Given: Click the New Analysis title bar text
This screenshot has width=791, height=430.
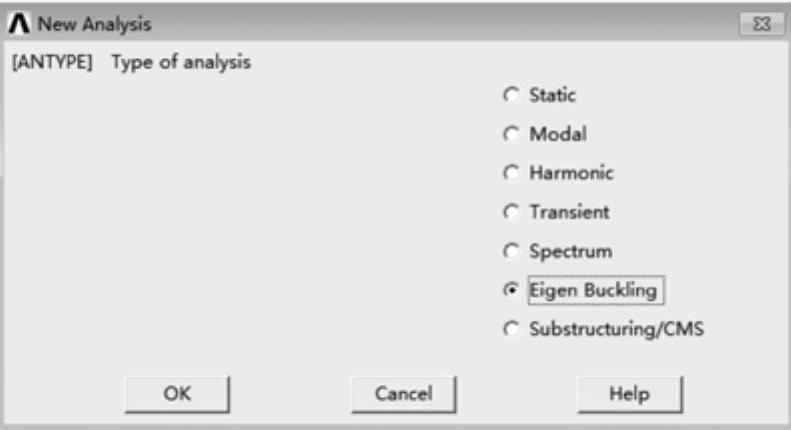Looking at the screenshot, I should click(x=95, y=23).
